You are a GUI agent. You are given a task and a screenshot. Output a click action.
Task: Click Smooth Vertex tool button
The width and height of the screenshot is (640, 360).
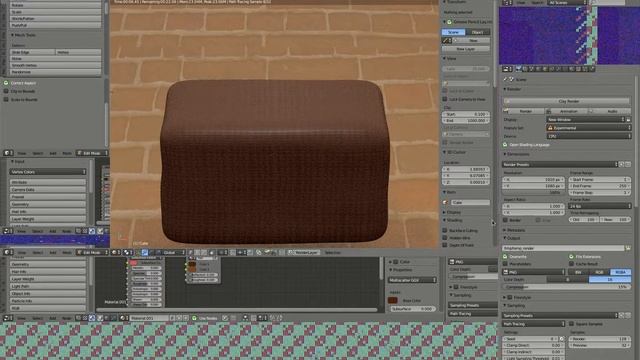pos(55,65)
